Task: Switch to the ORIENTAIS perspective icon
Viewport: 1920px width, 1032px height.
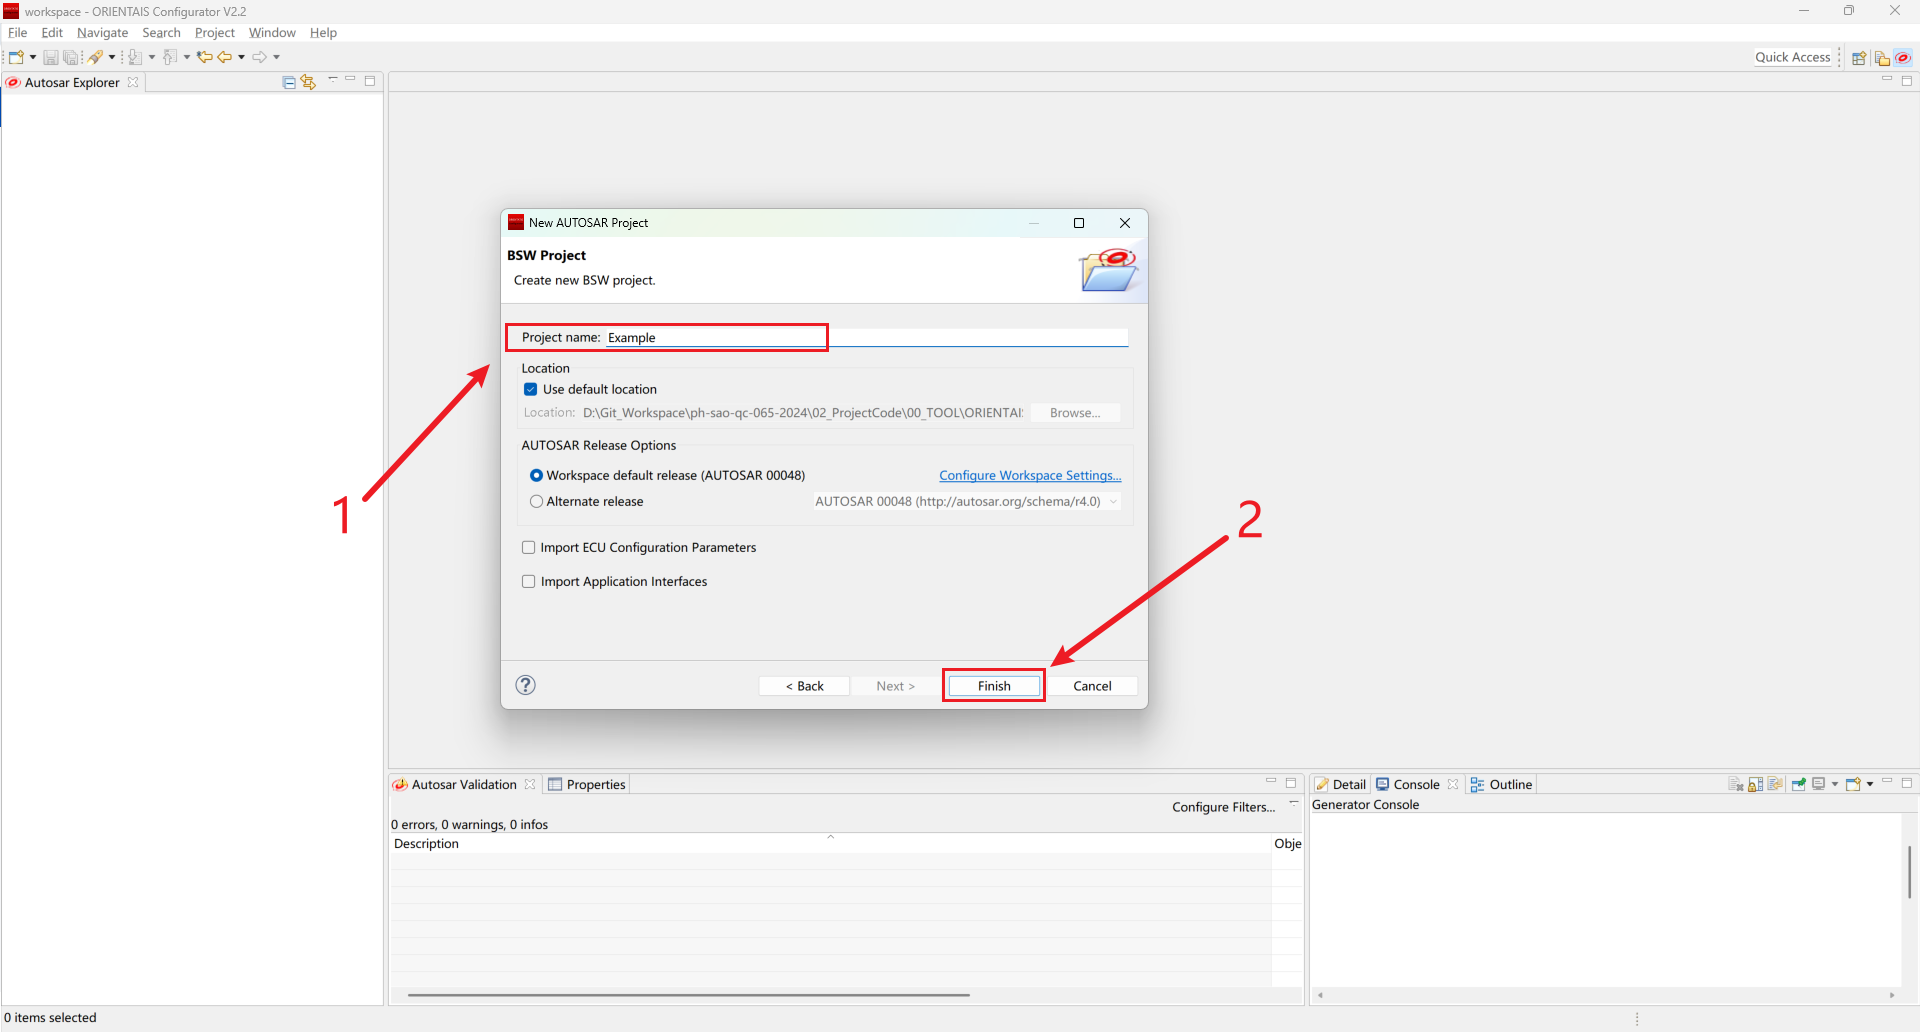Action: (1903, 58)
